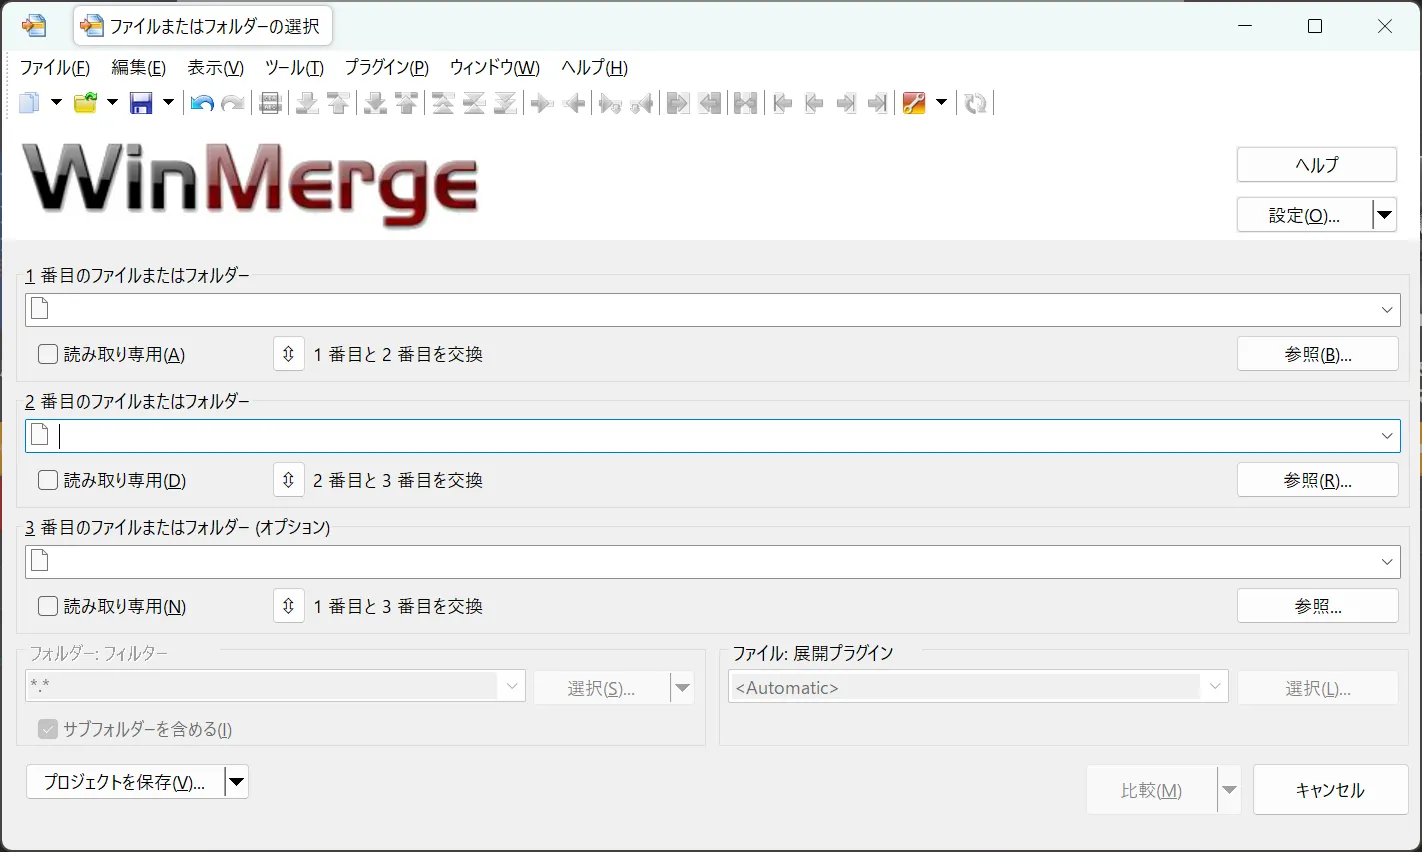Open the ヘルプ(H) menu

(594, 68)
